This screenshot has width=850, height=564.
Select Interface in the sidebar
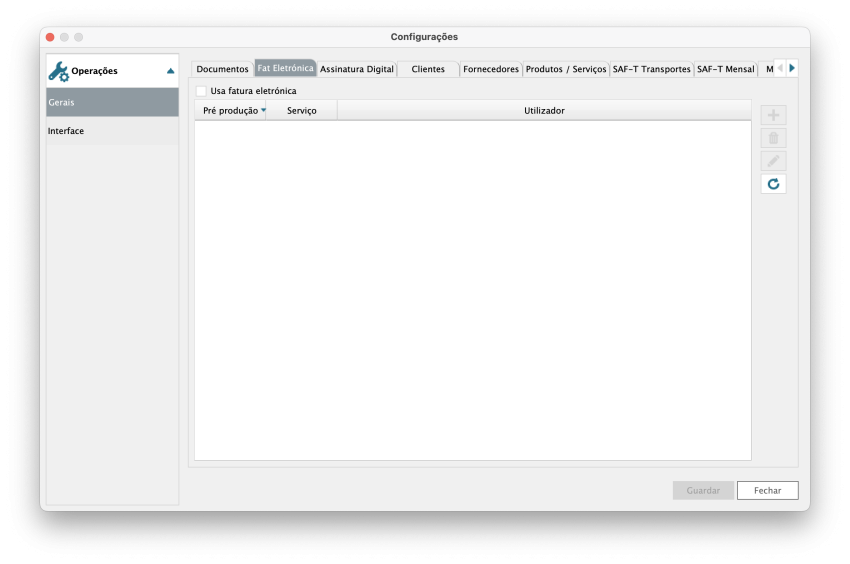point(66,131)
